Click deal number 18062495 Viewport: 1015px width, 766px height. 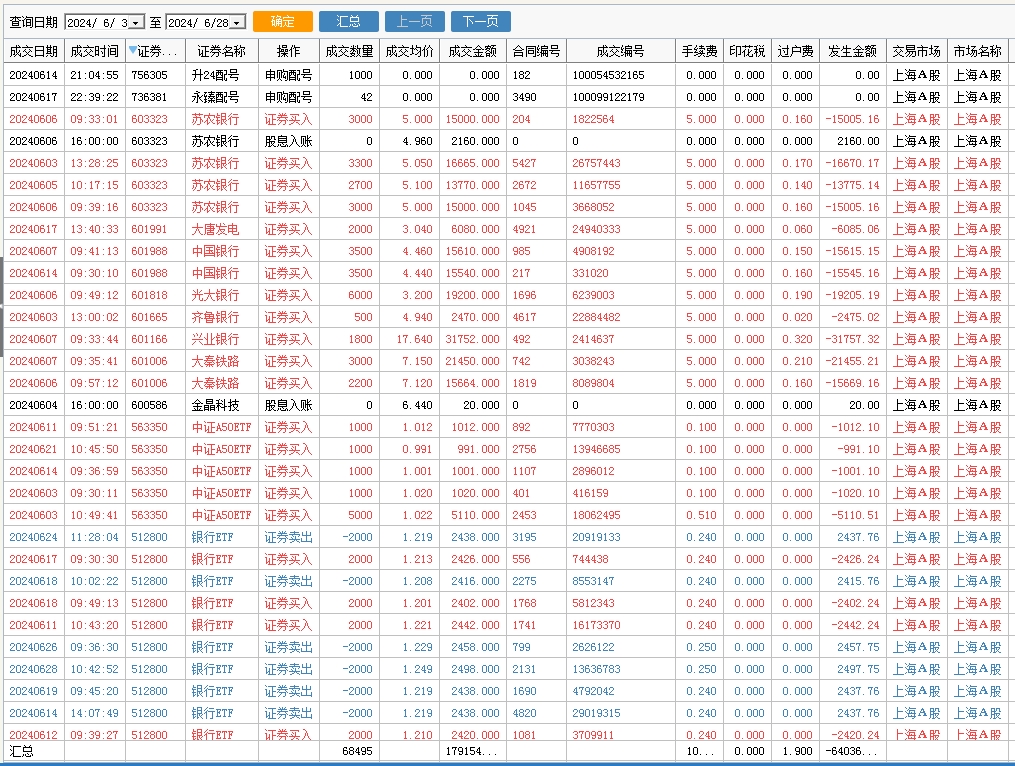pyautogui.click(x=596, y=515)
